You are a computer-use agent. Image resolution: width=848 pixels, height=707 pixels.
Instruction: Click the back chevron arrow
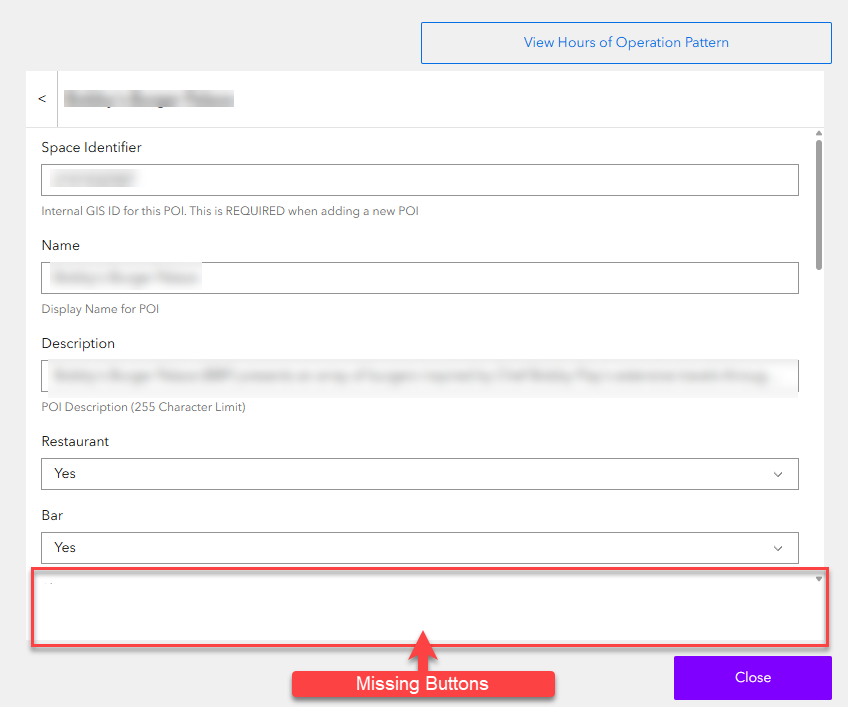[41, 98]
